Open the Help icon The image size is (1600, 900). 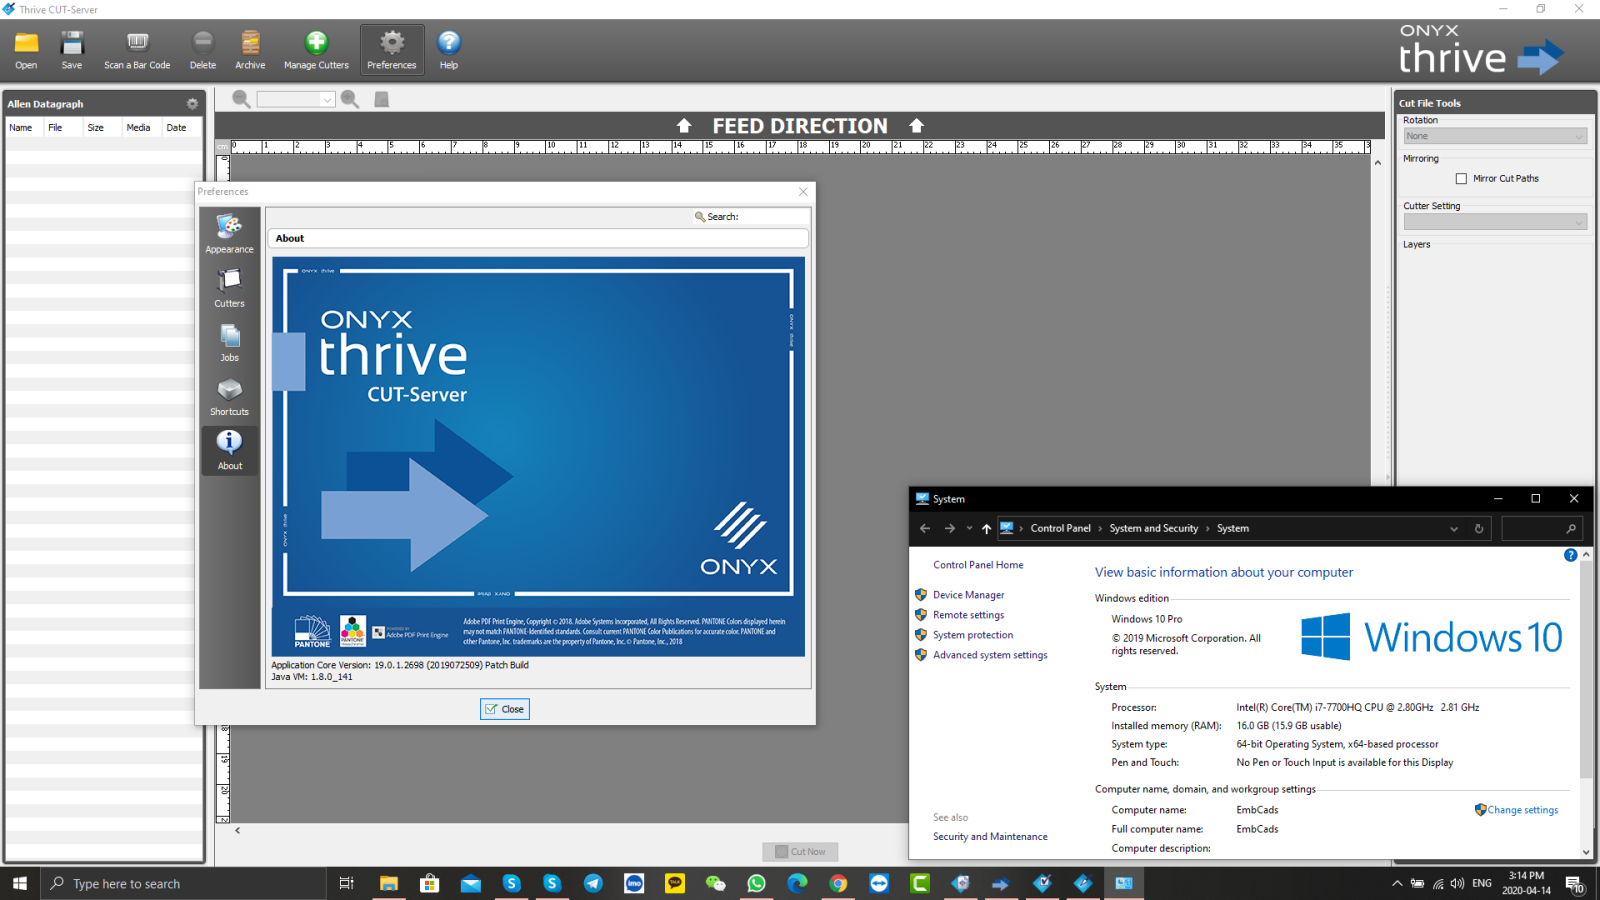click(x=448, y=48)
